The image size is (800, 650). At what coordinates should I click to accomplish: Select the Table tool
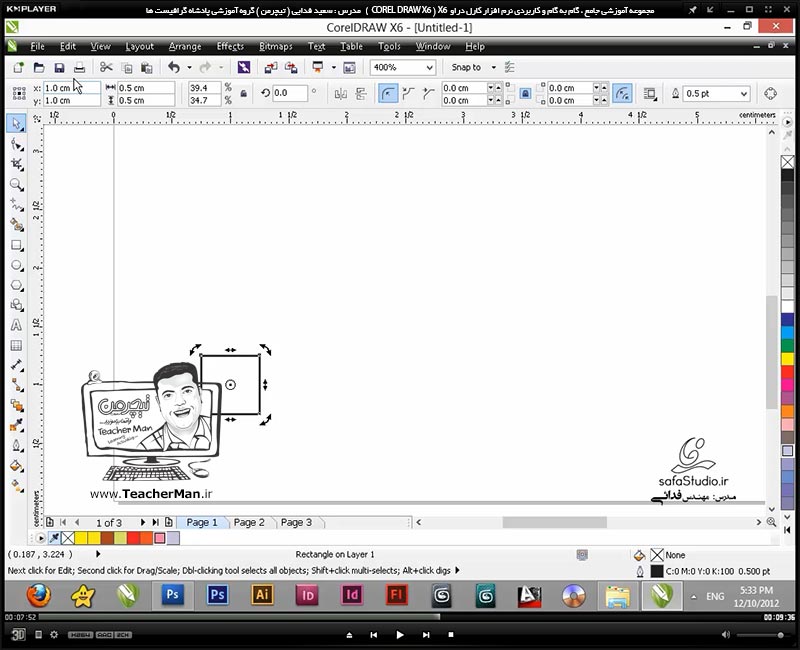16,345
